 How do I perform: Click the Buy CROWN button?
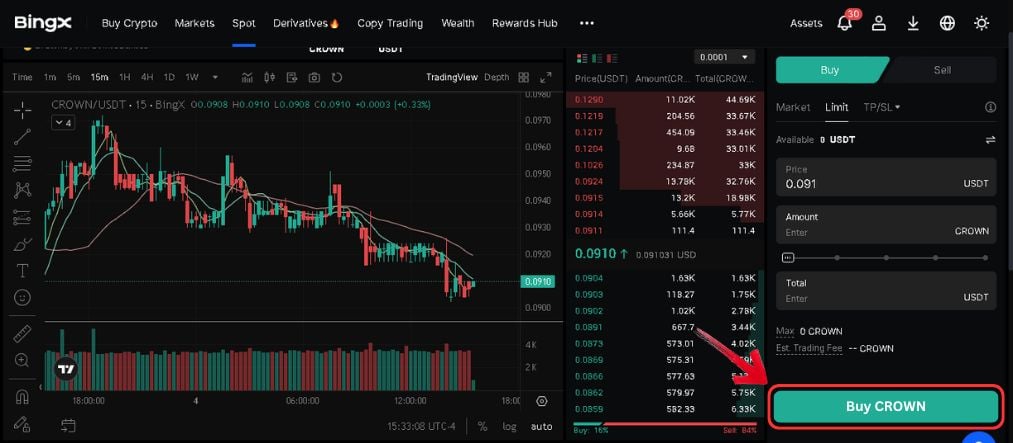(x=886, y=406)
